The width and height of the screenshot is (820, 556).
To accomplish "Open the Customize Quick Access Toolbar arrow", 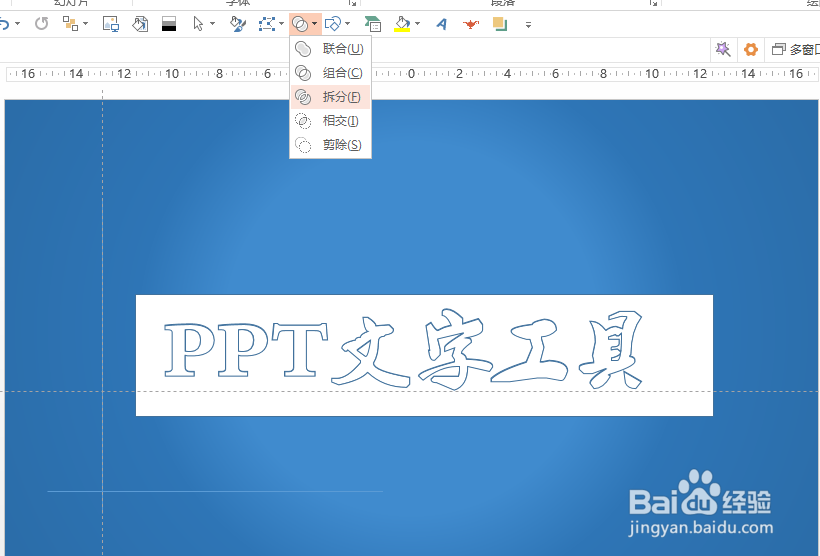I will (x=528, y=25).
